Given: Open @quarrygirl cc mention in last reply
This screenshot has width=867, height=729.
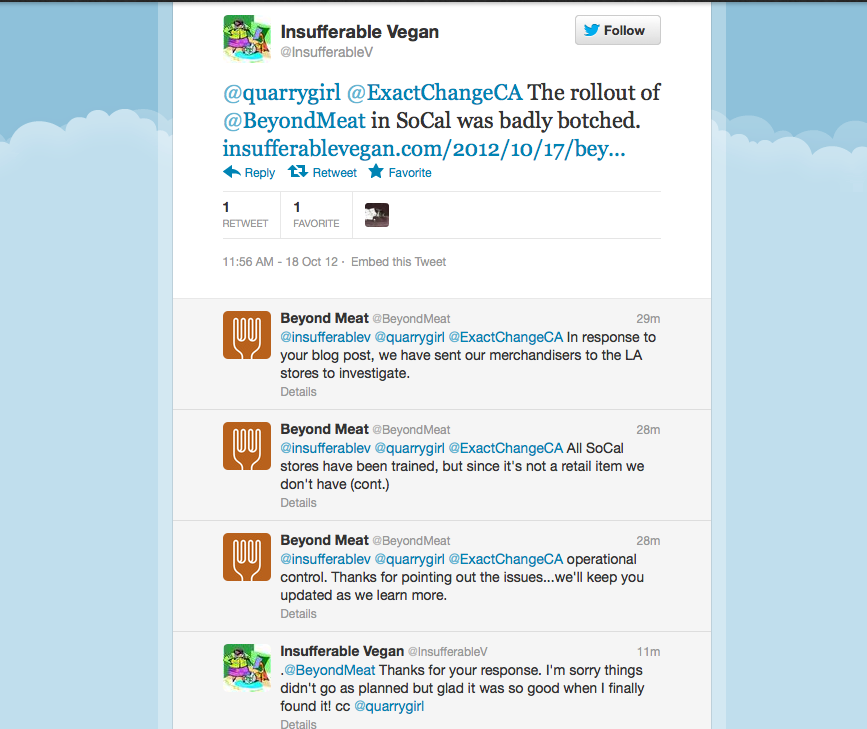Looking at the screenshot, I should 389,706.
